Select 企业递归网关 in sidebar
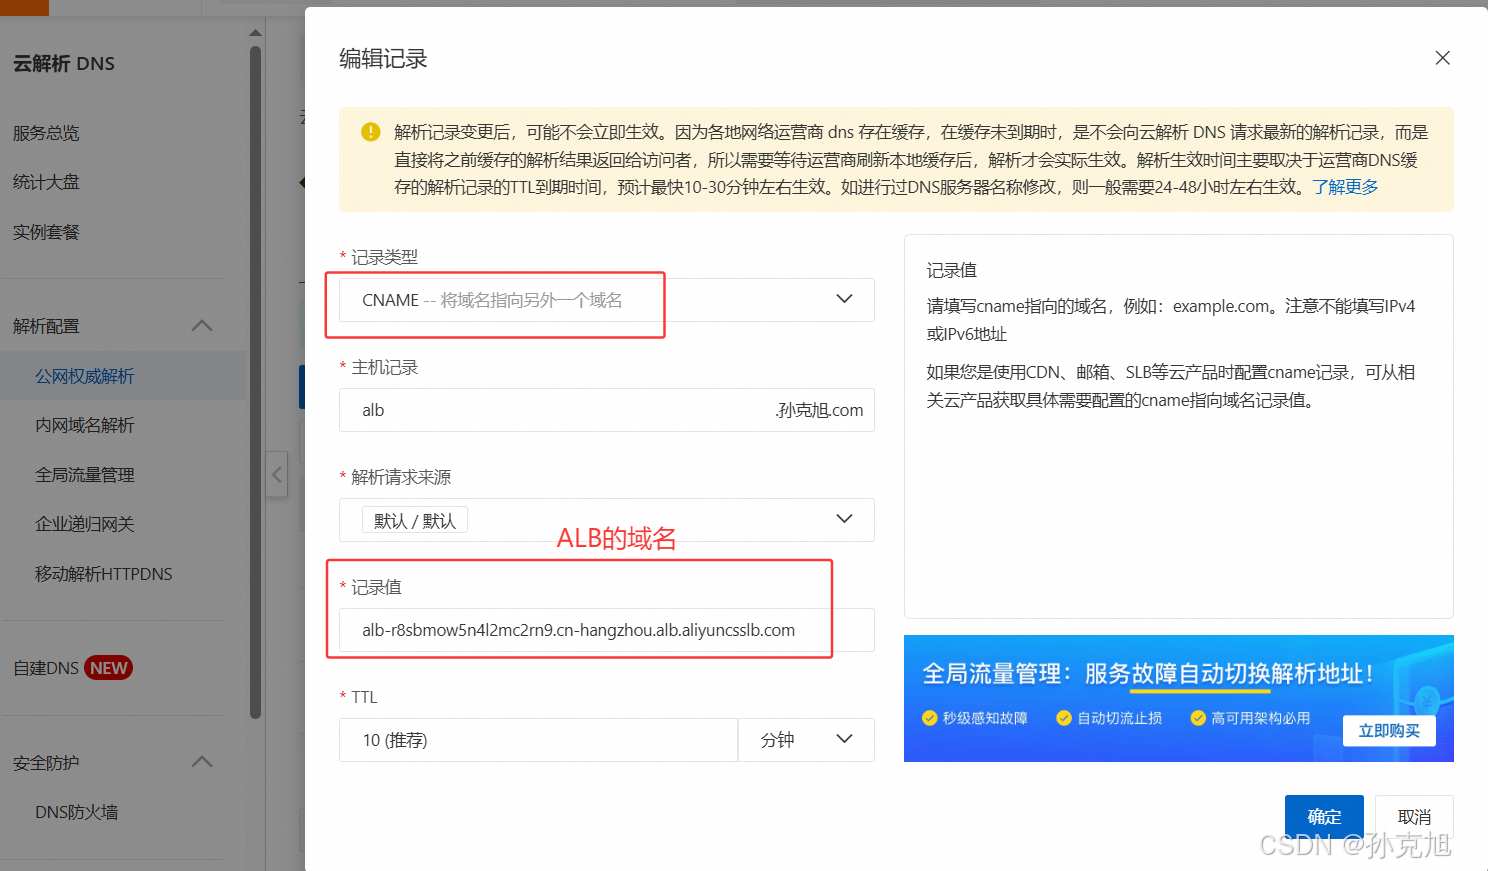This screenshot has height=871, width=1488. tap(85, 524)
